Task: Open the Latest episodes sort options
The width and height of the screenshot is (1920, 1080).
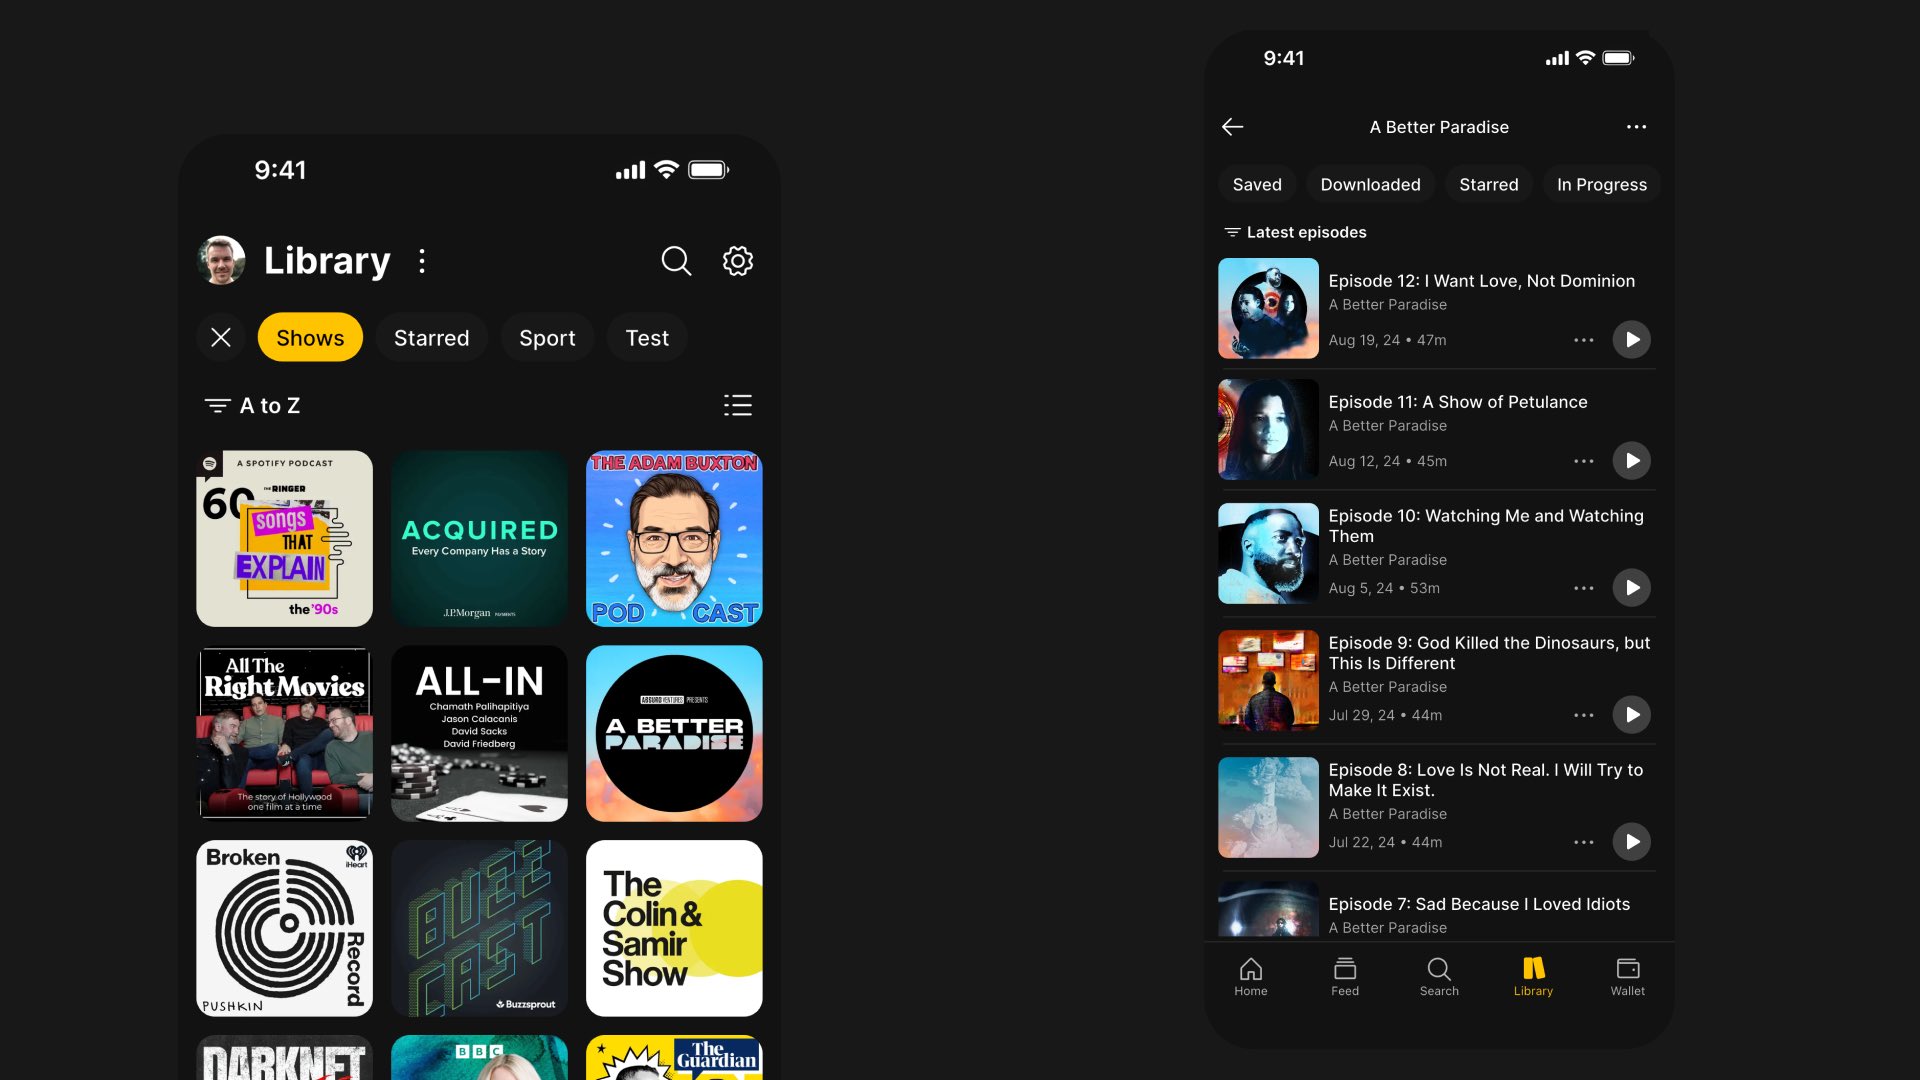Action: (1295, 232)
